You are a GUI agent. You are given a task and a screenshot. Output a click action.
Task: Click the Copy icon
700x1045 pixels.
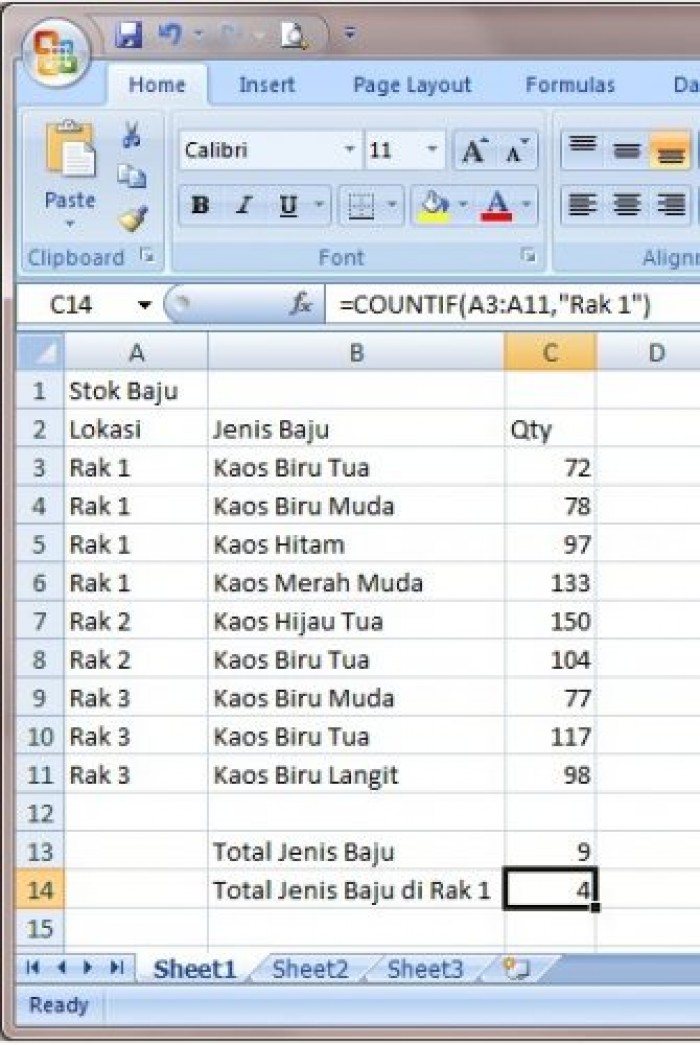(132, 177)
